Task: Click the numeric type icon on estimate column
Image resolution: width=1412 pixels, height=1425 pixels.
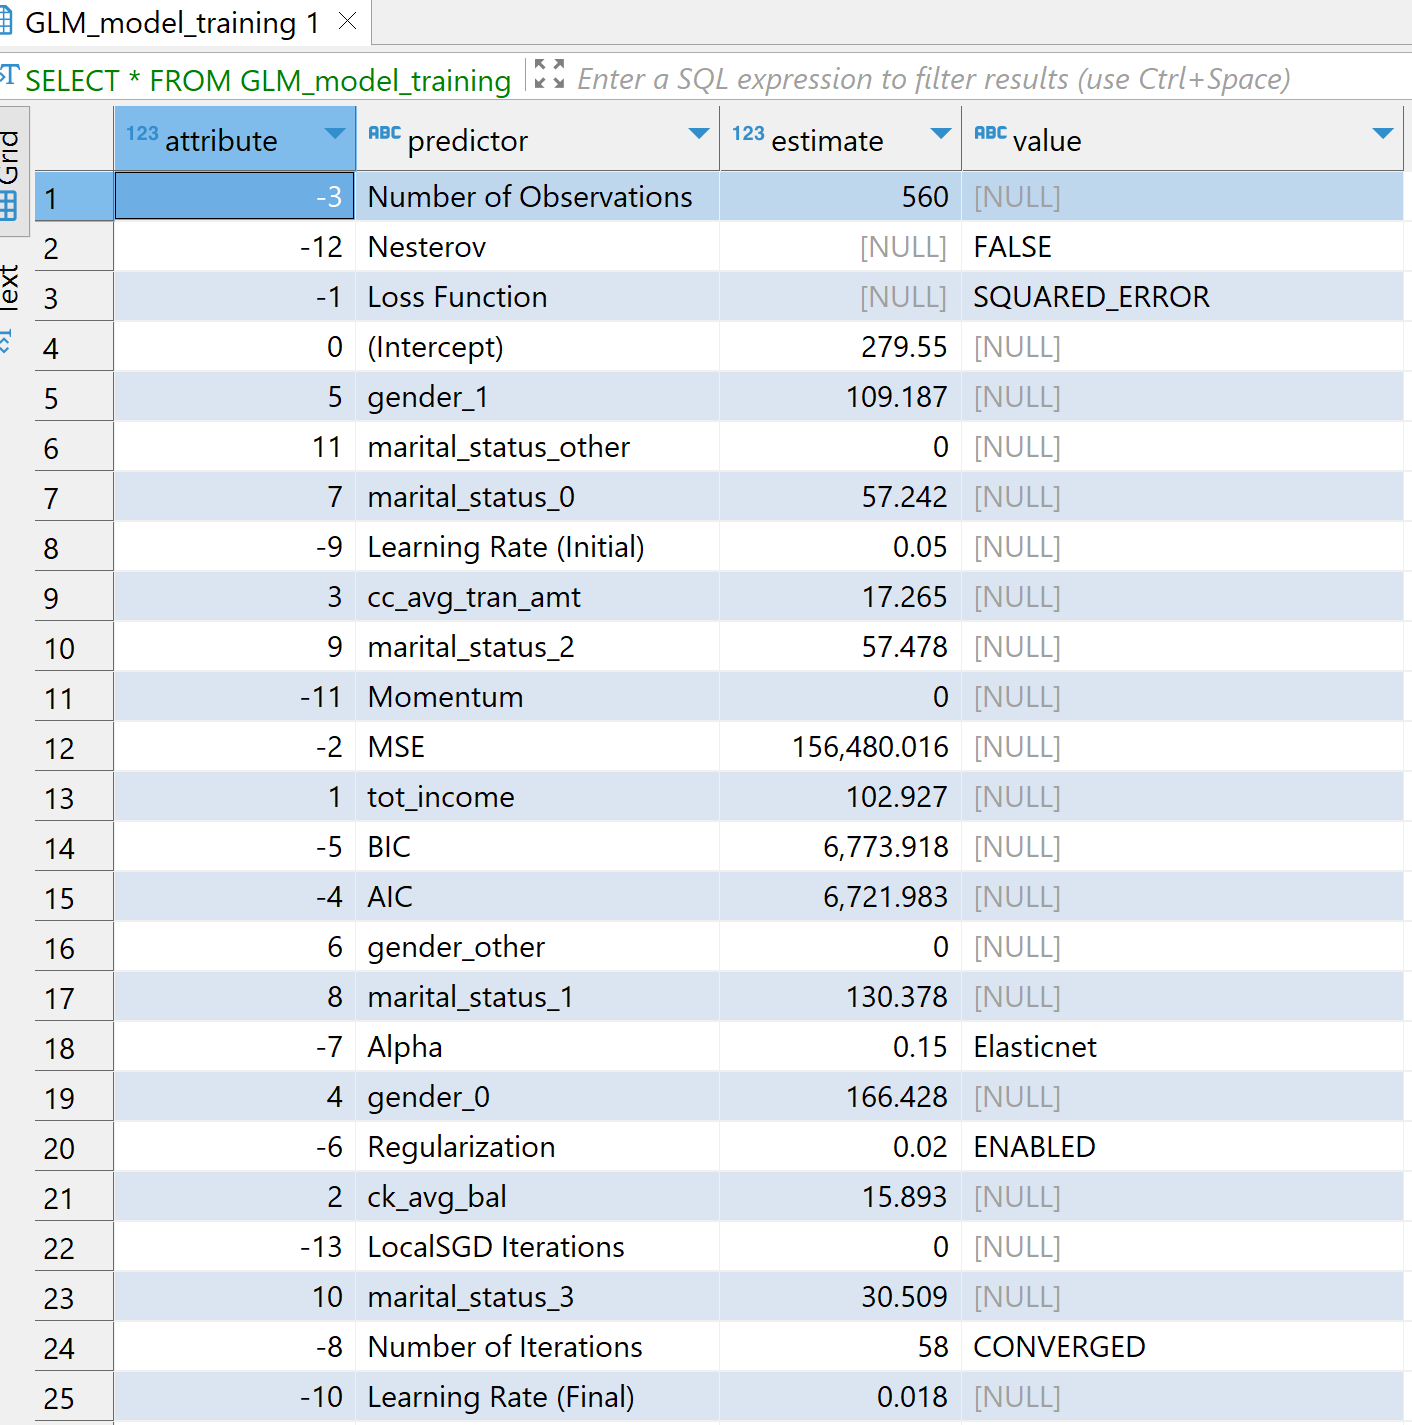Action: 748,134
